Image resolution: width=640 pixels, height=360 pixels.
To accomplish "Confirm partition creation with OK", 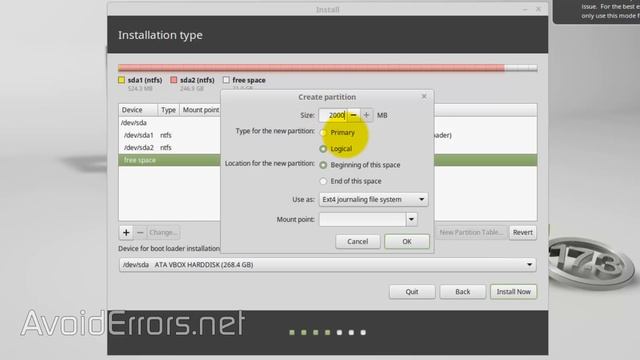I will point(407,242).
